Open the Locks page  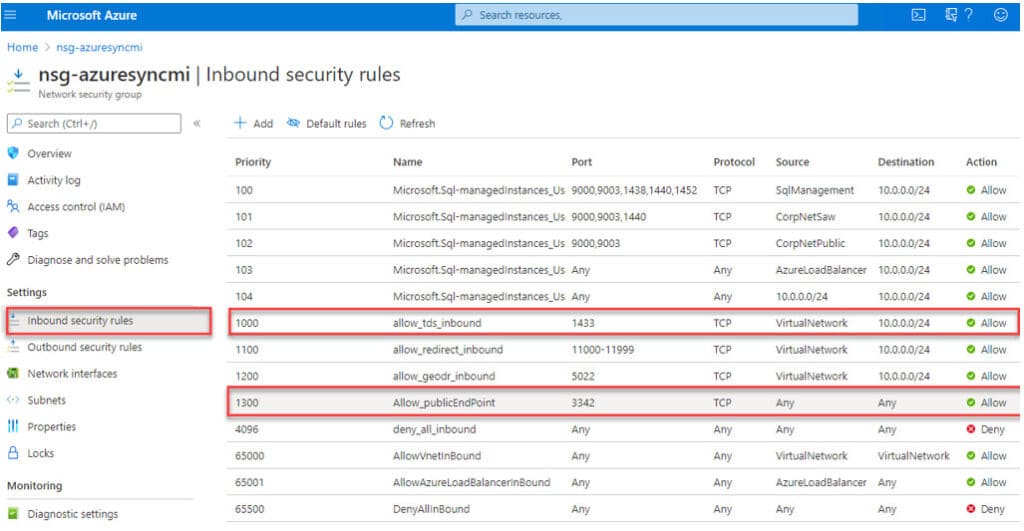tap(40, 453)
